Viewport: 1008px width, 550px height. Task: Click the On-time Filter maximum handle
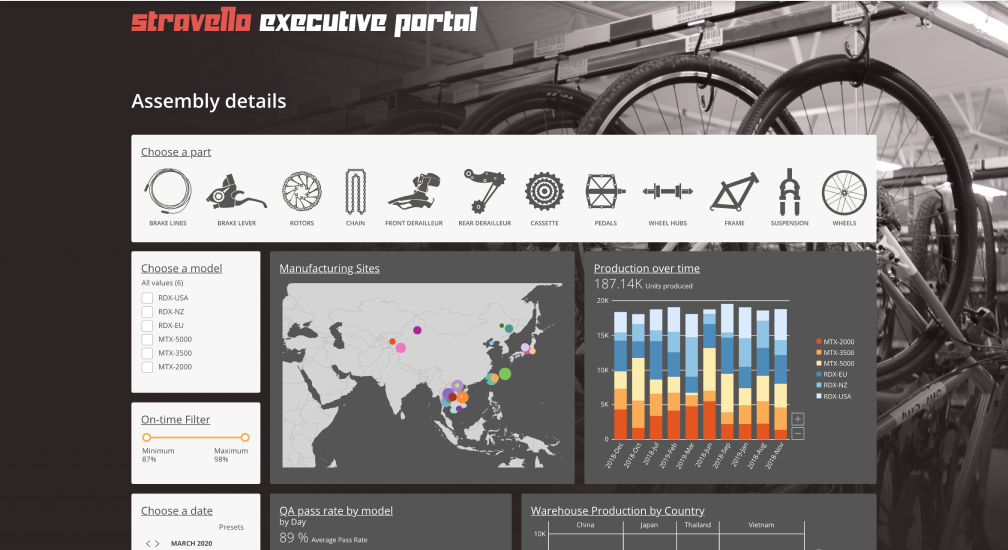point(245,438)
